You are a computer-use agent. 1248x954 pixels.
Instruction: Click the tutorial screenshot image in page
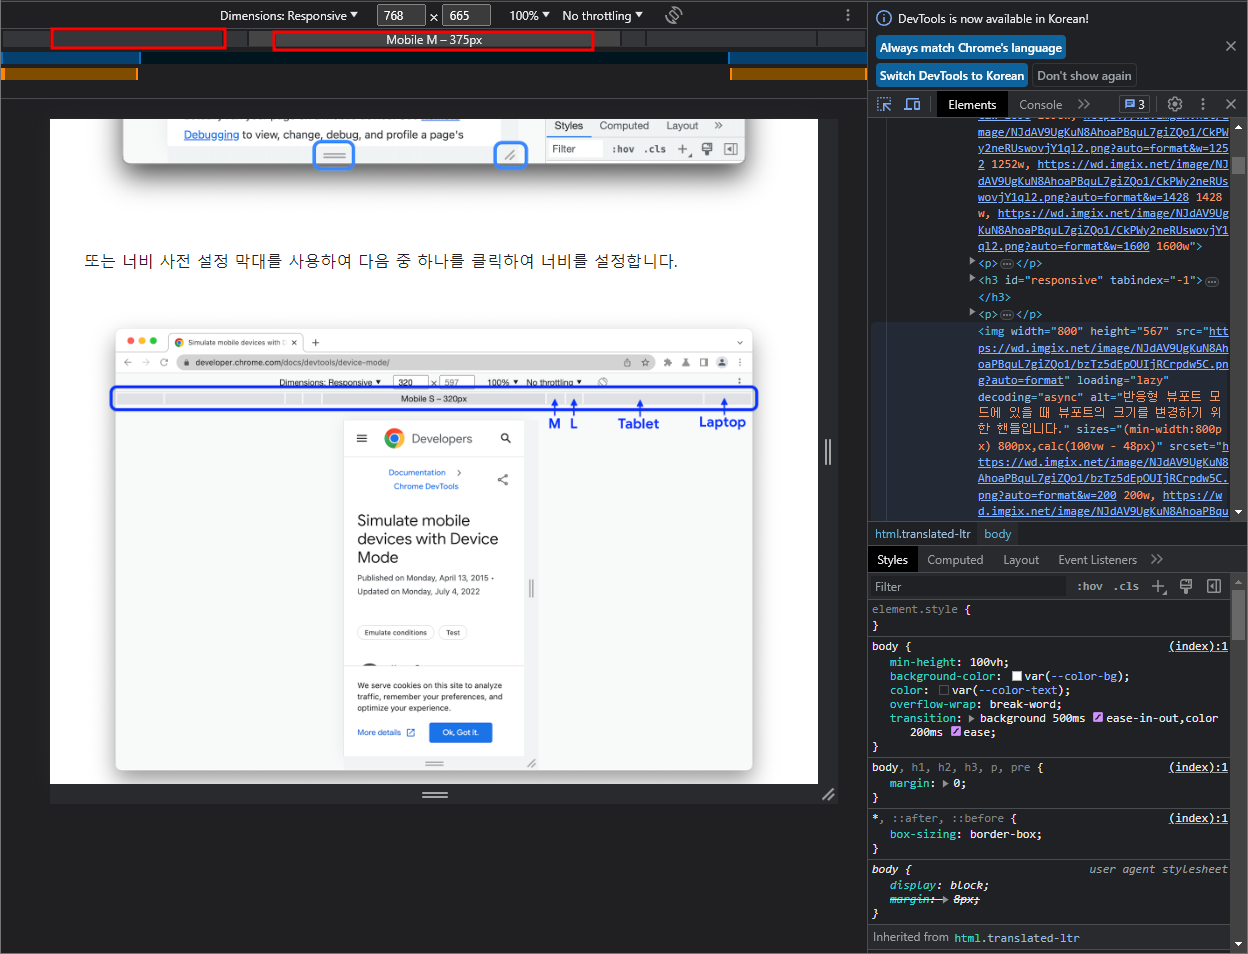pyautogui.click(x=434, y=548)
